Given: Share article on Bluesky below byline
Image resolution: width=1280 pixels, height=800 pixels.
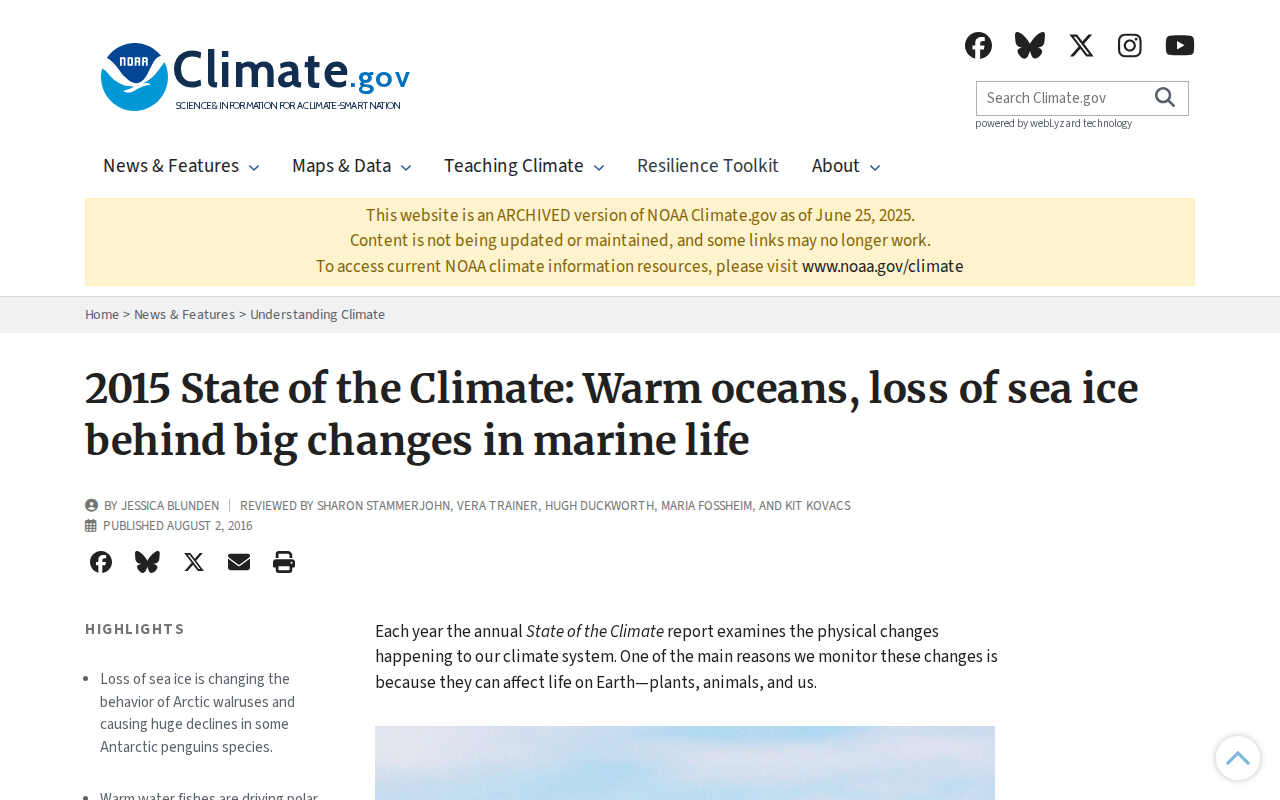Looking at the screenshot, I should pos(147,562).
